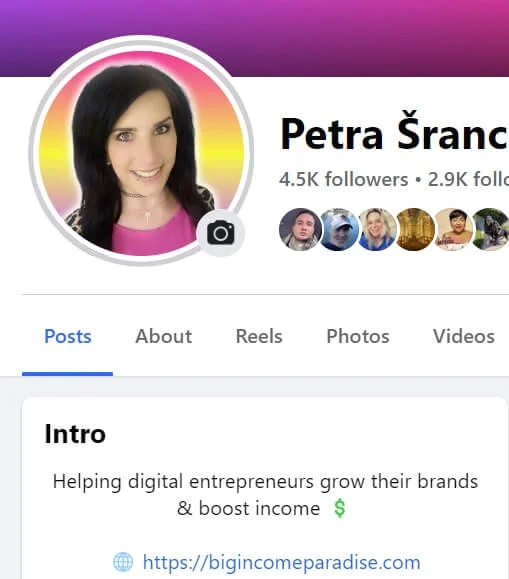Click the camera icon on profile picture
The height and width of the screenshot is (579, 509).
coord(221,233)
